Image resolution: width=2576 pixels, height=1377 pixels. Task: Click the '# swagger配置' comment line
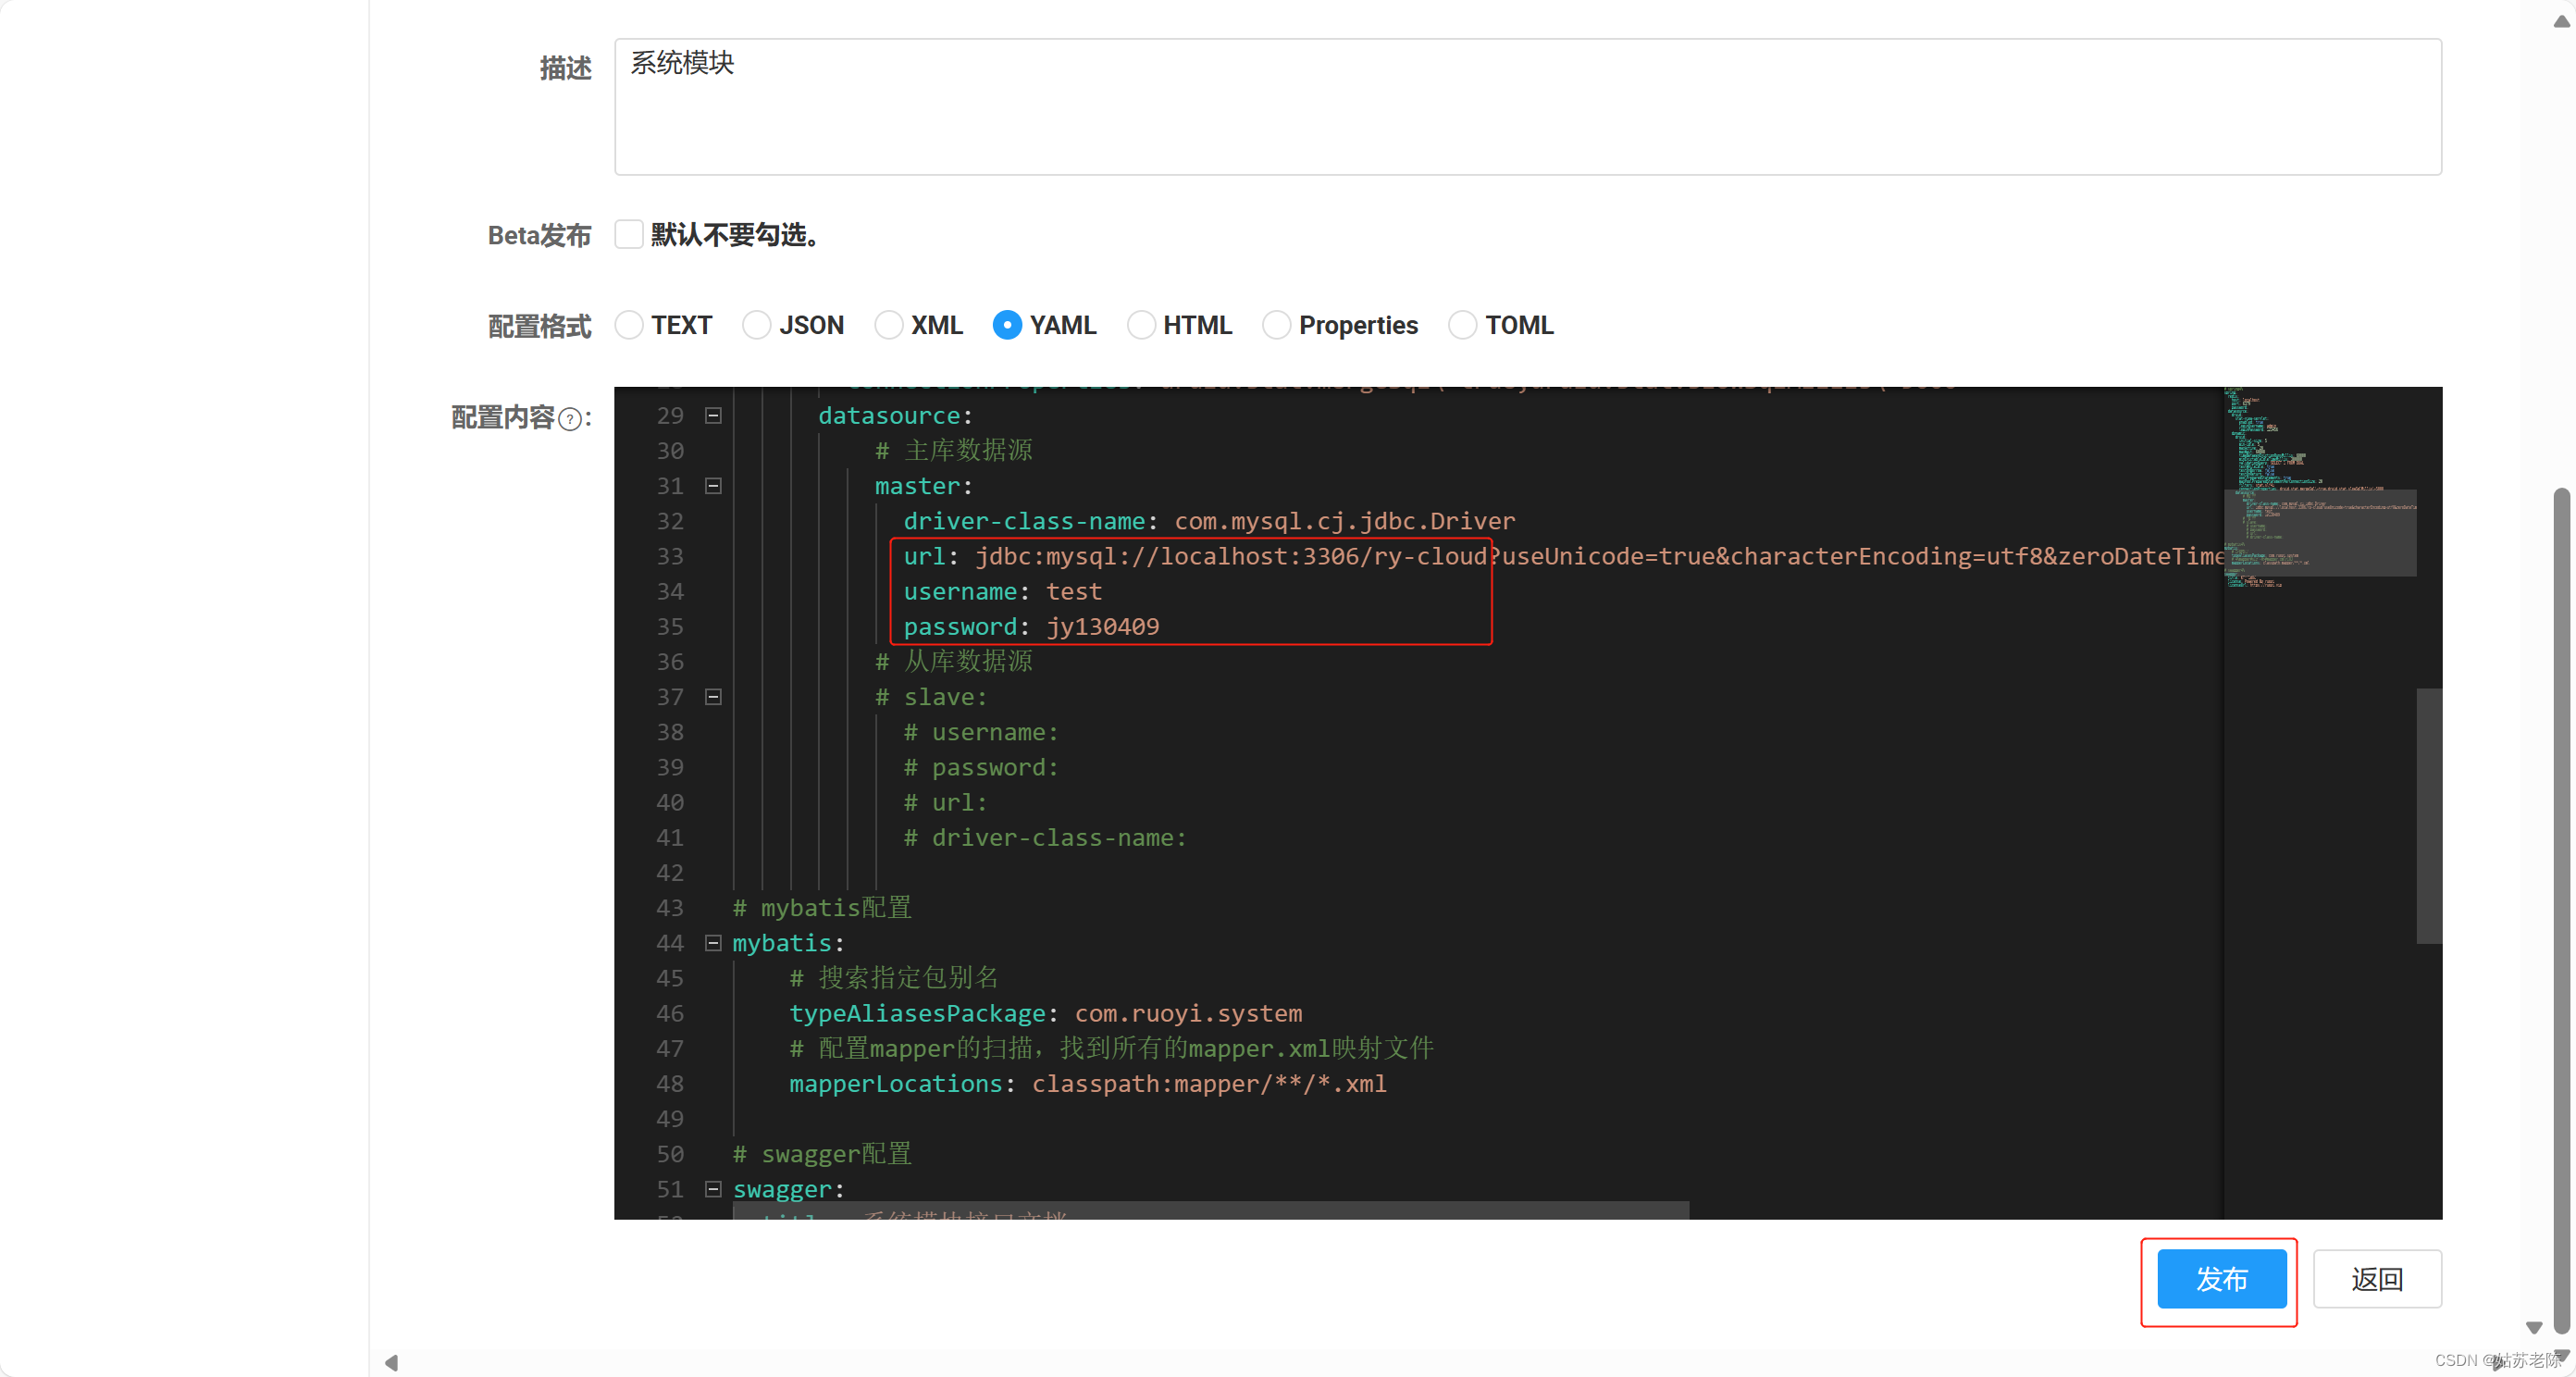pyautogui.click(x=822, y=1154)
